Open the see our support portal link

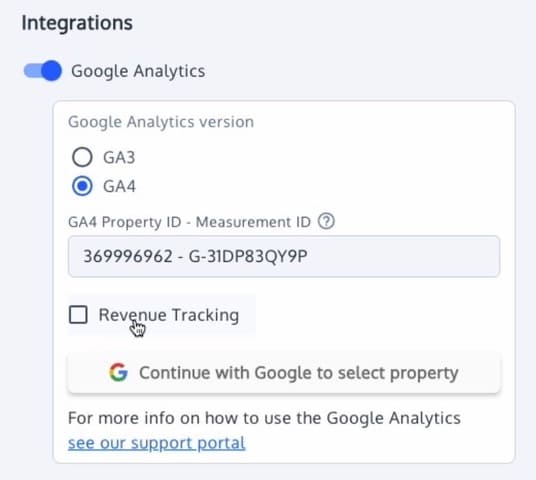(157, 443)
